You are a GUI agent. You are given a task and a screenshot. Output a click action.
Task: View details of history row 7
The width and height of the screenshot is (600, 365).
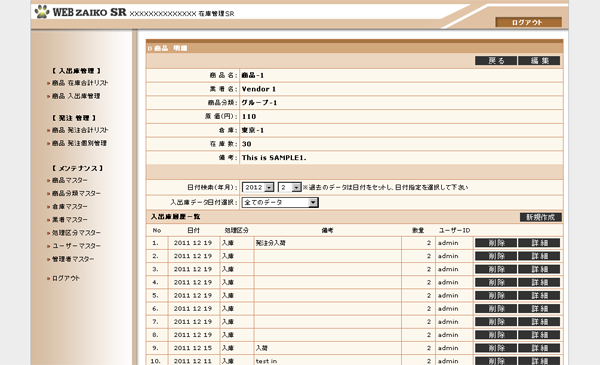click(x=539, y=322)
